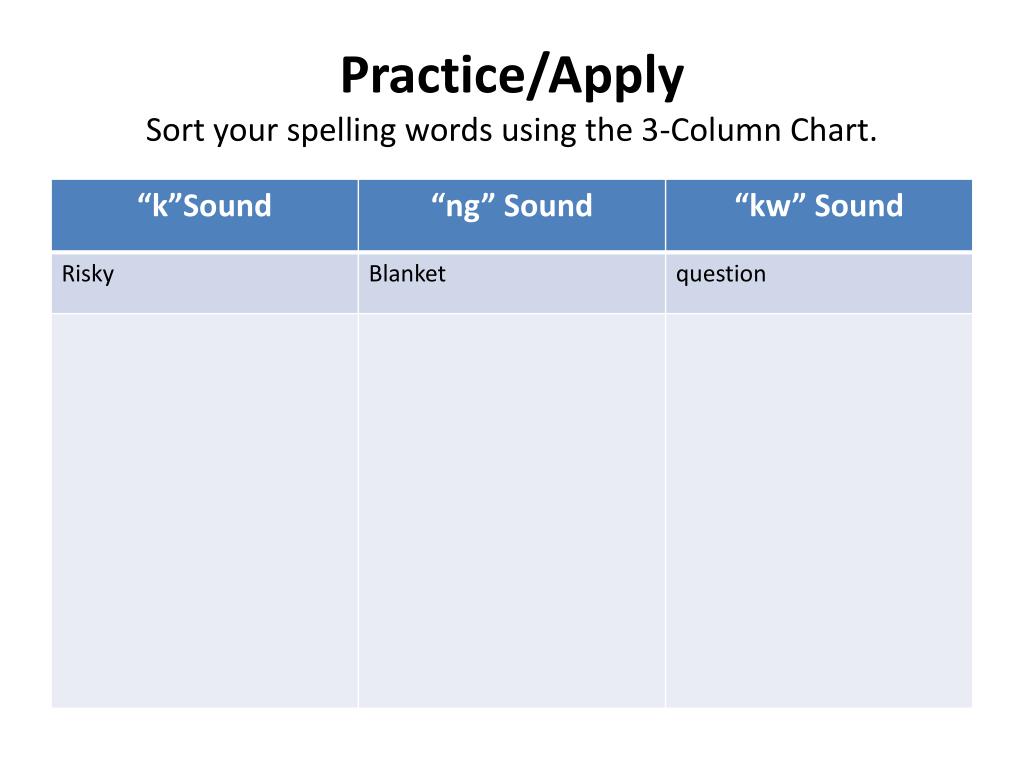Click the word question in the table
Image resolution: width=1024 pixels, height=768 pixels.
pos(720,275)
